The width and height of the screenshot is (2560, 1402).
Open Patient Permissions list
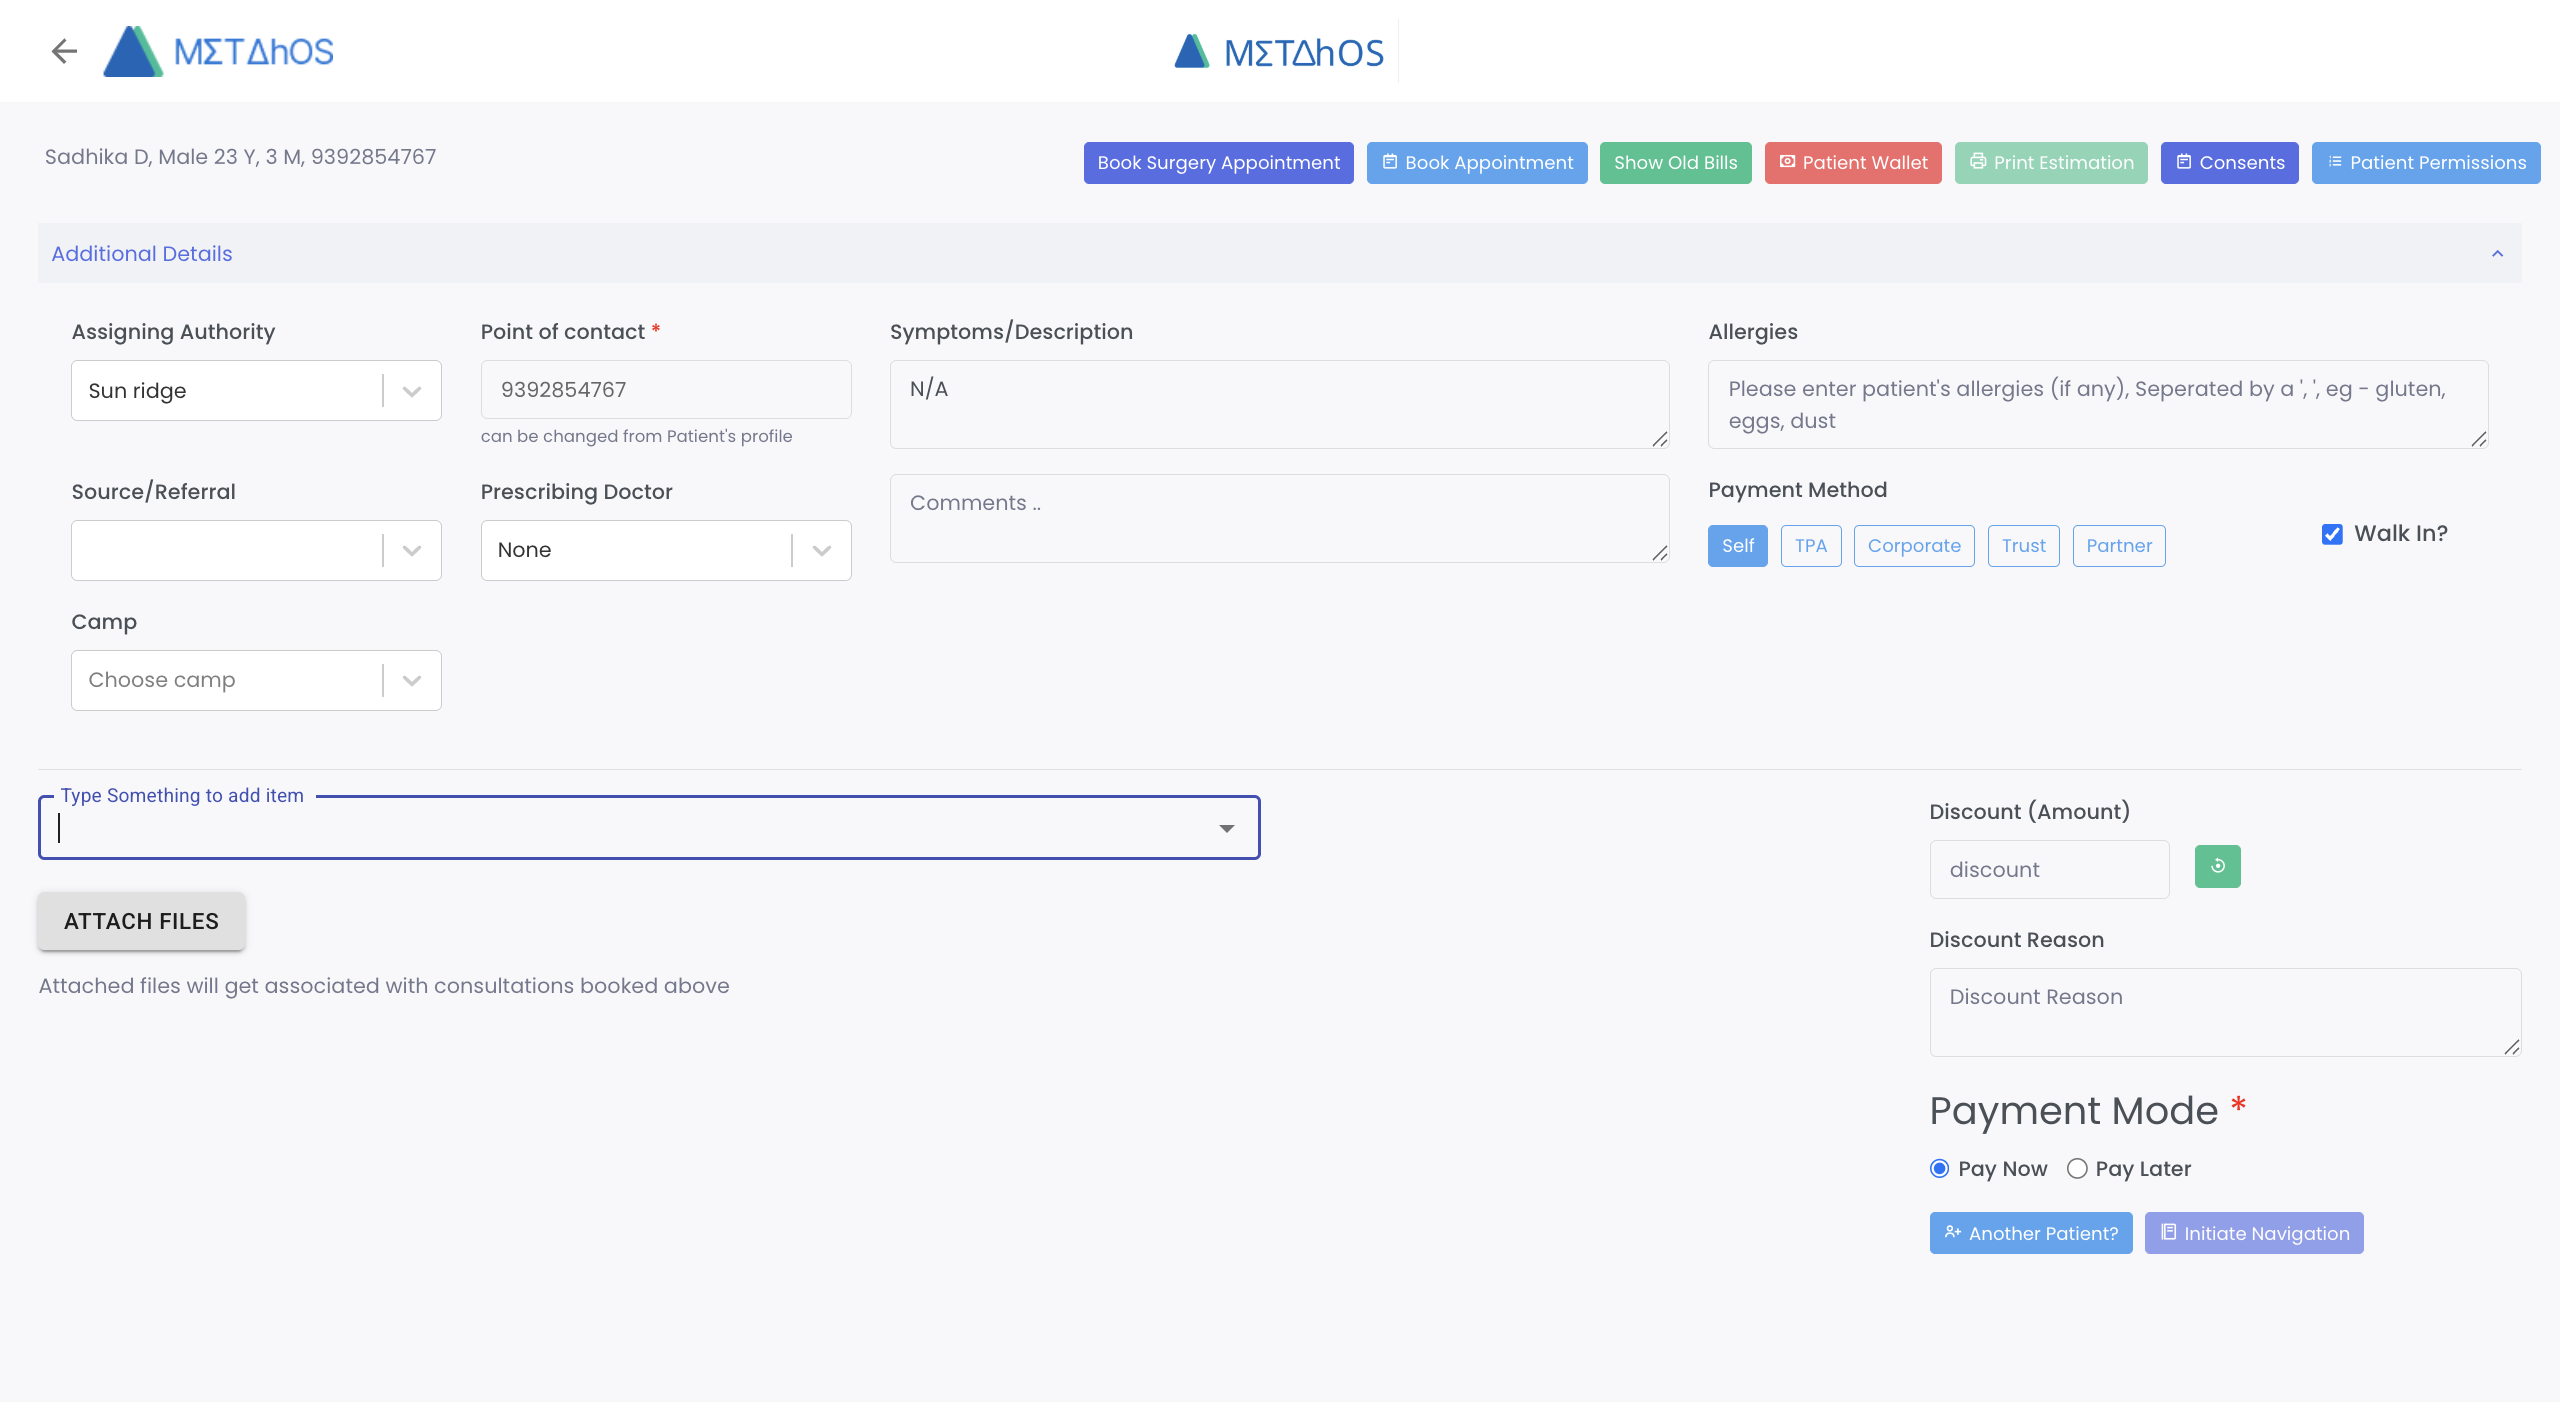point(2425,163)
